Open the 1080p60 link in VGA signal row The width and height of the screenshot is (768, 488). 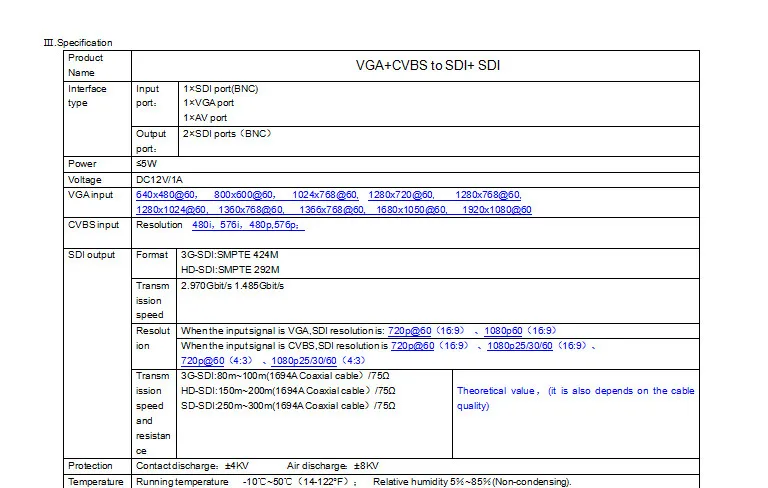coord(506,331)
